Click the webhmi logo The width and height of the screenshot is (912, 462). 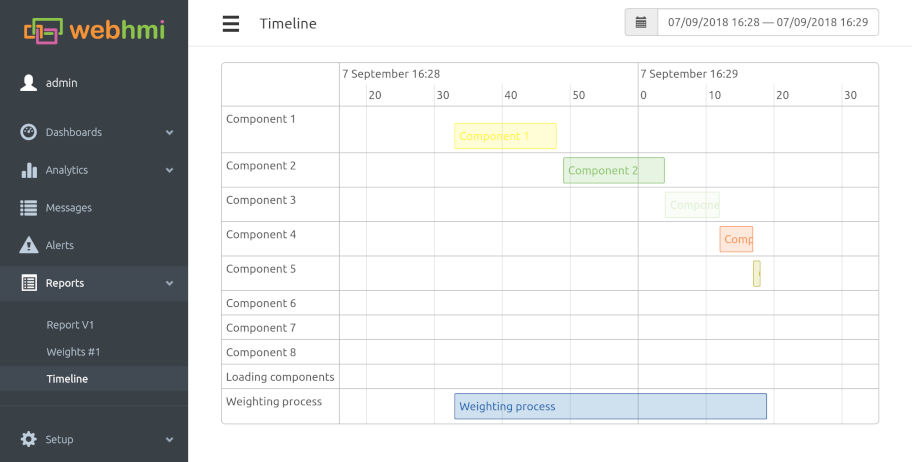point(94,30)
